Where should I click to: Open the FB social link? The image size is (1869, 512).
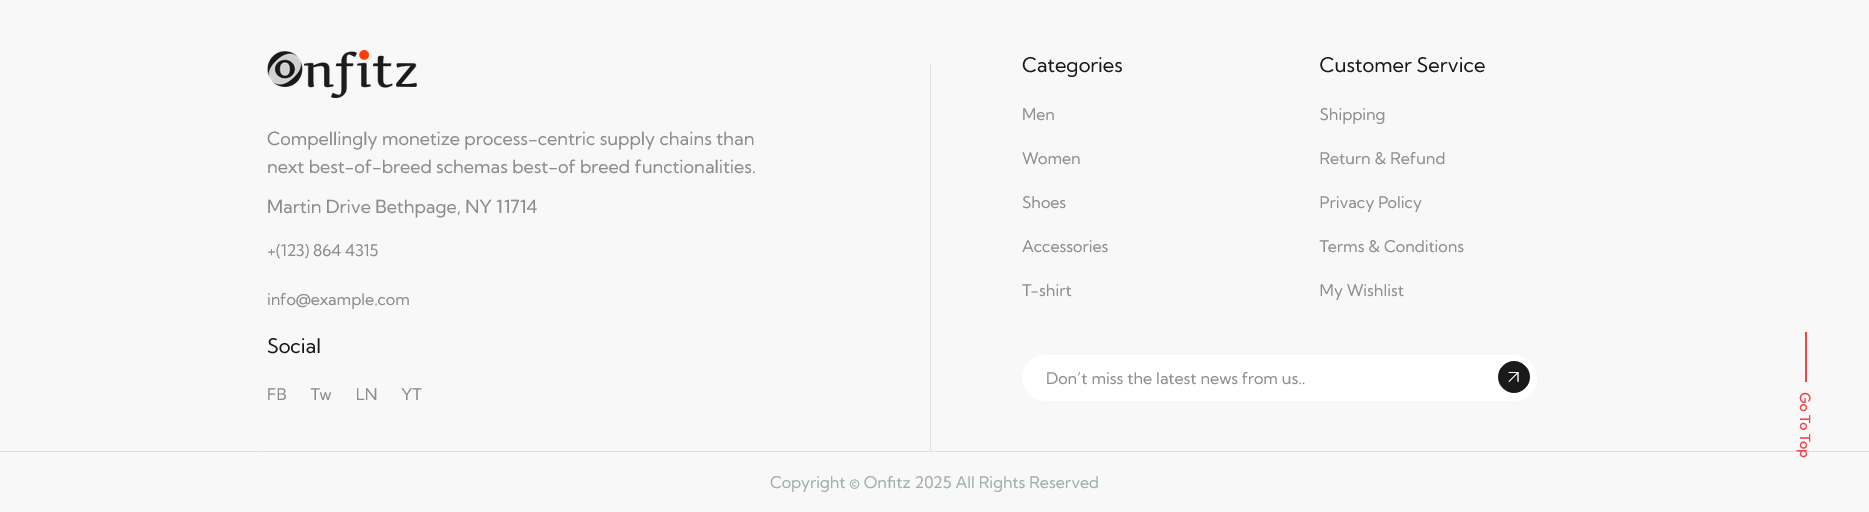277,394
